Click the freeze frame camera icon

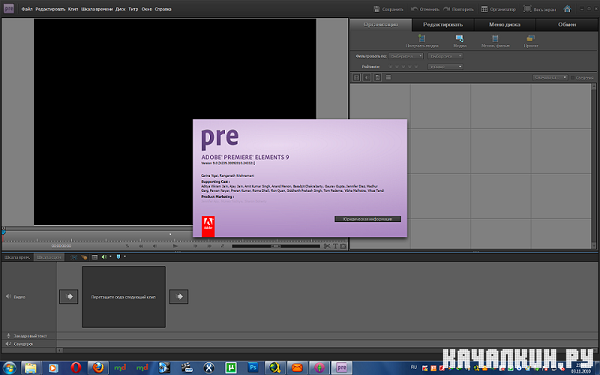click(x=343, y=246)
